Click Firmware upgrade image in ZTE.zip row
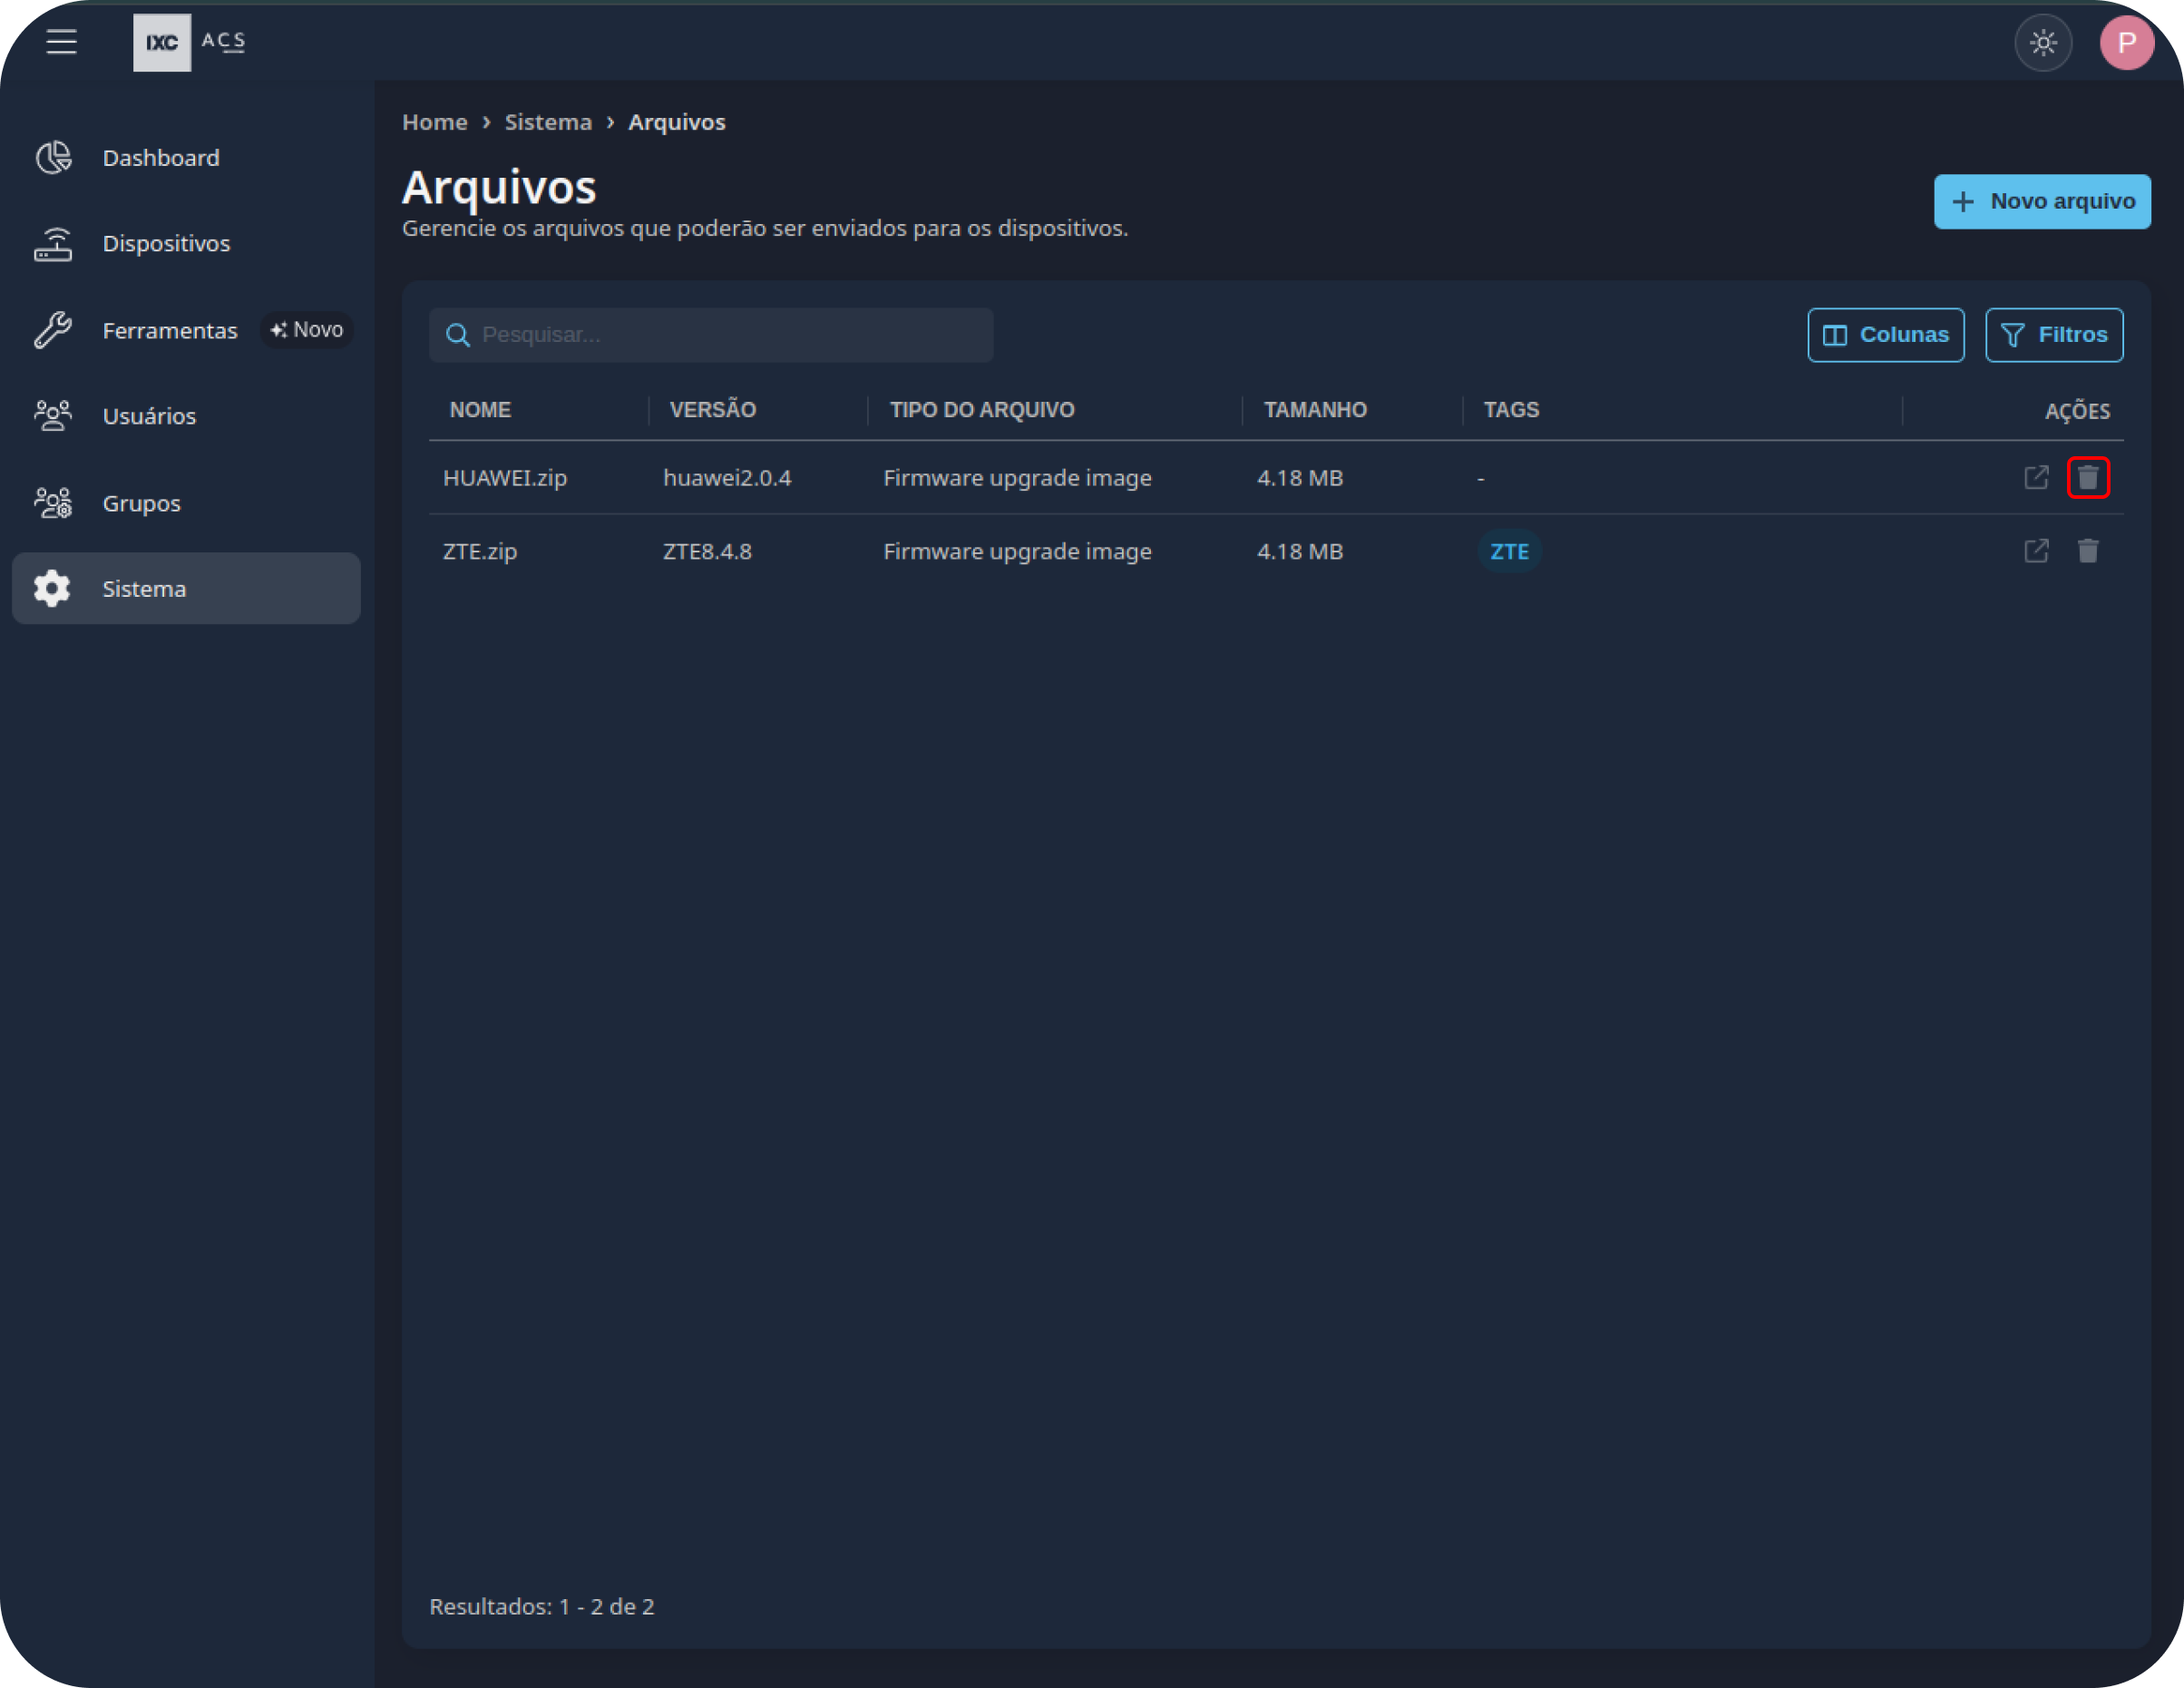Screen dimensions: 2184x1688 click(1017, 552)
